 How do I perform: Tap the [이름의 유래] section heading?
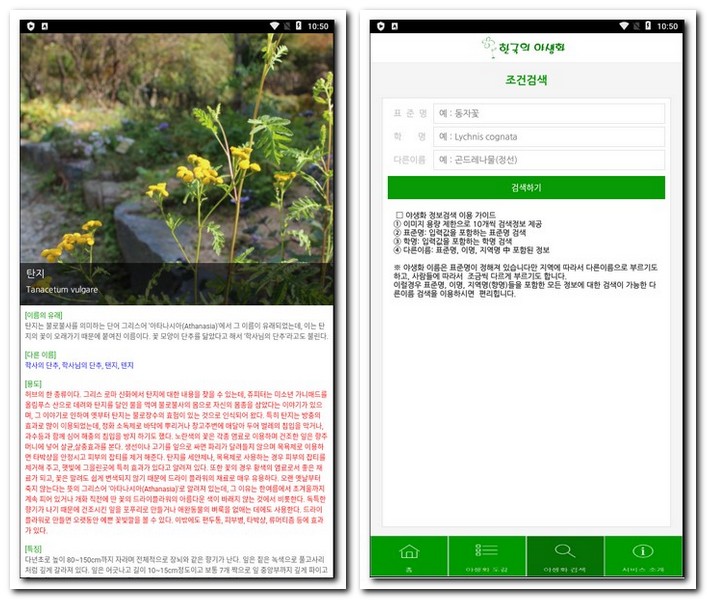pyautogui.click(x=43, y=315)
